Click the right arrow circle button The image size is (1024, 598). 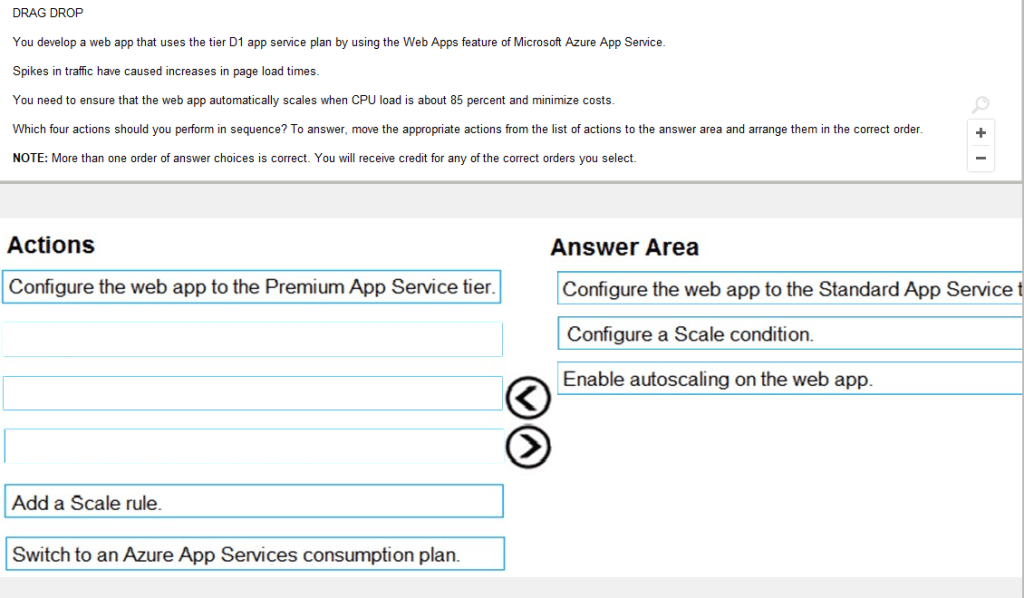[528, 447]
